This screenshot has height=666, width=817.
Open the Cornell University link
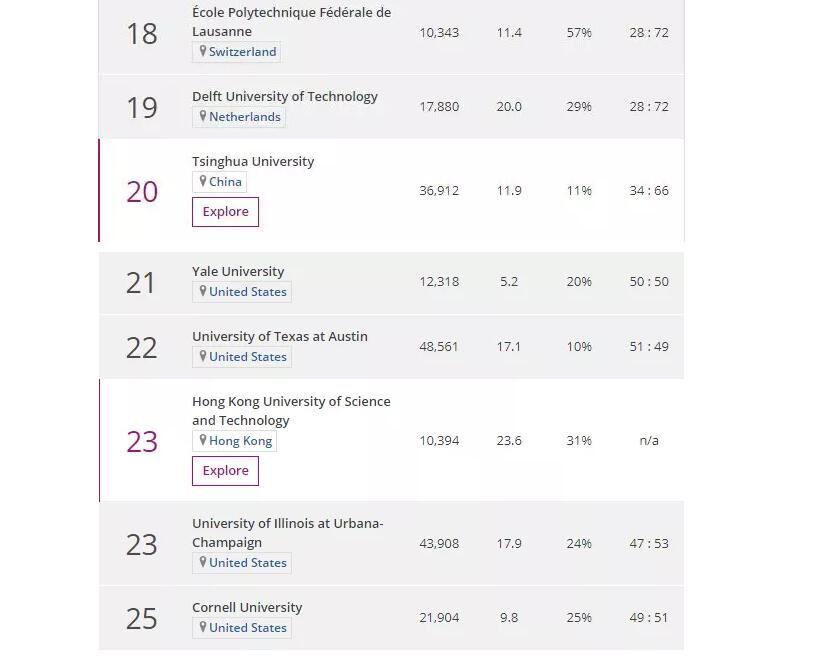click(x=247, y=607)
